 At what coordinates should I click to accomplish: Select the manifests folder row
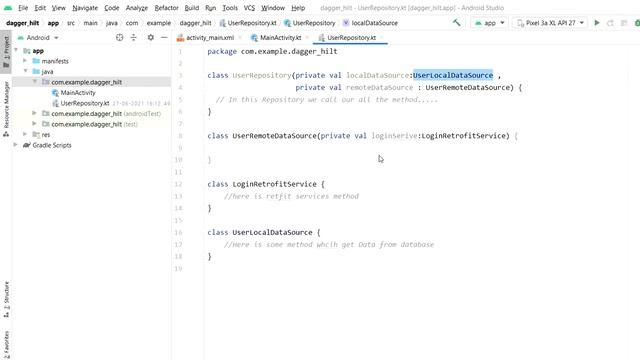[x=91, y=61]
